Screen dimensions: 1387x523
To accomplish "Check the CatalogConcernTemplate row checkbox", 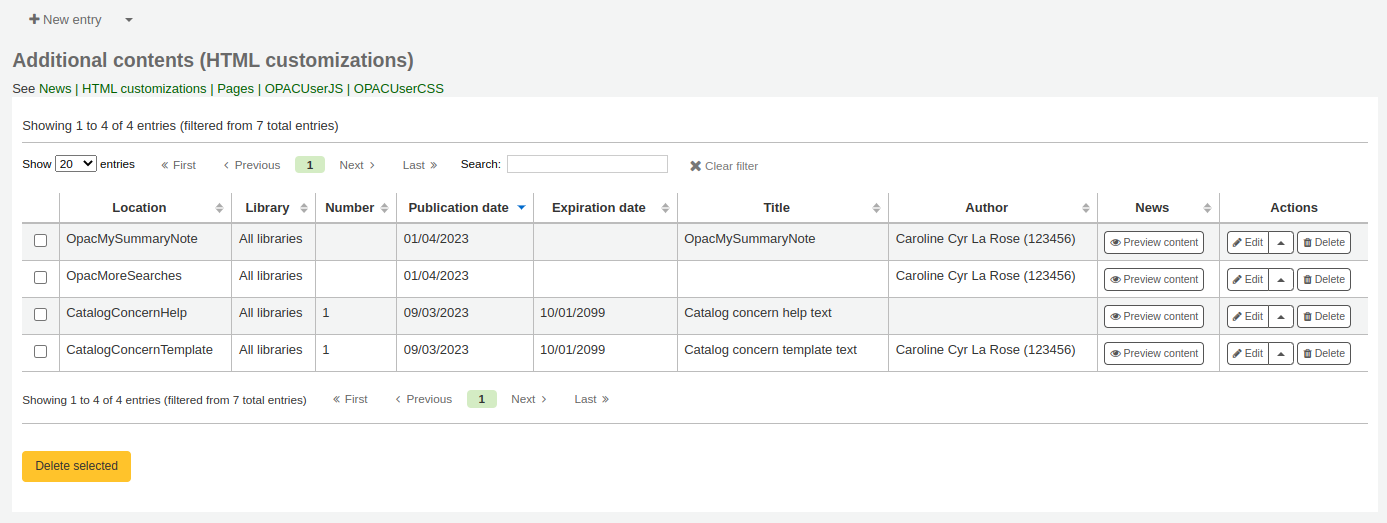I will coord(41,352).
